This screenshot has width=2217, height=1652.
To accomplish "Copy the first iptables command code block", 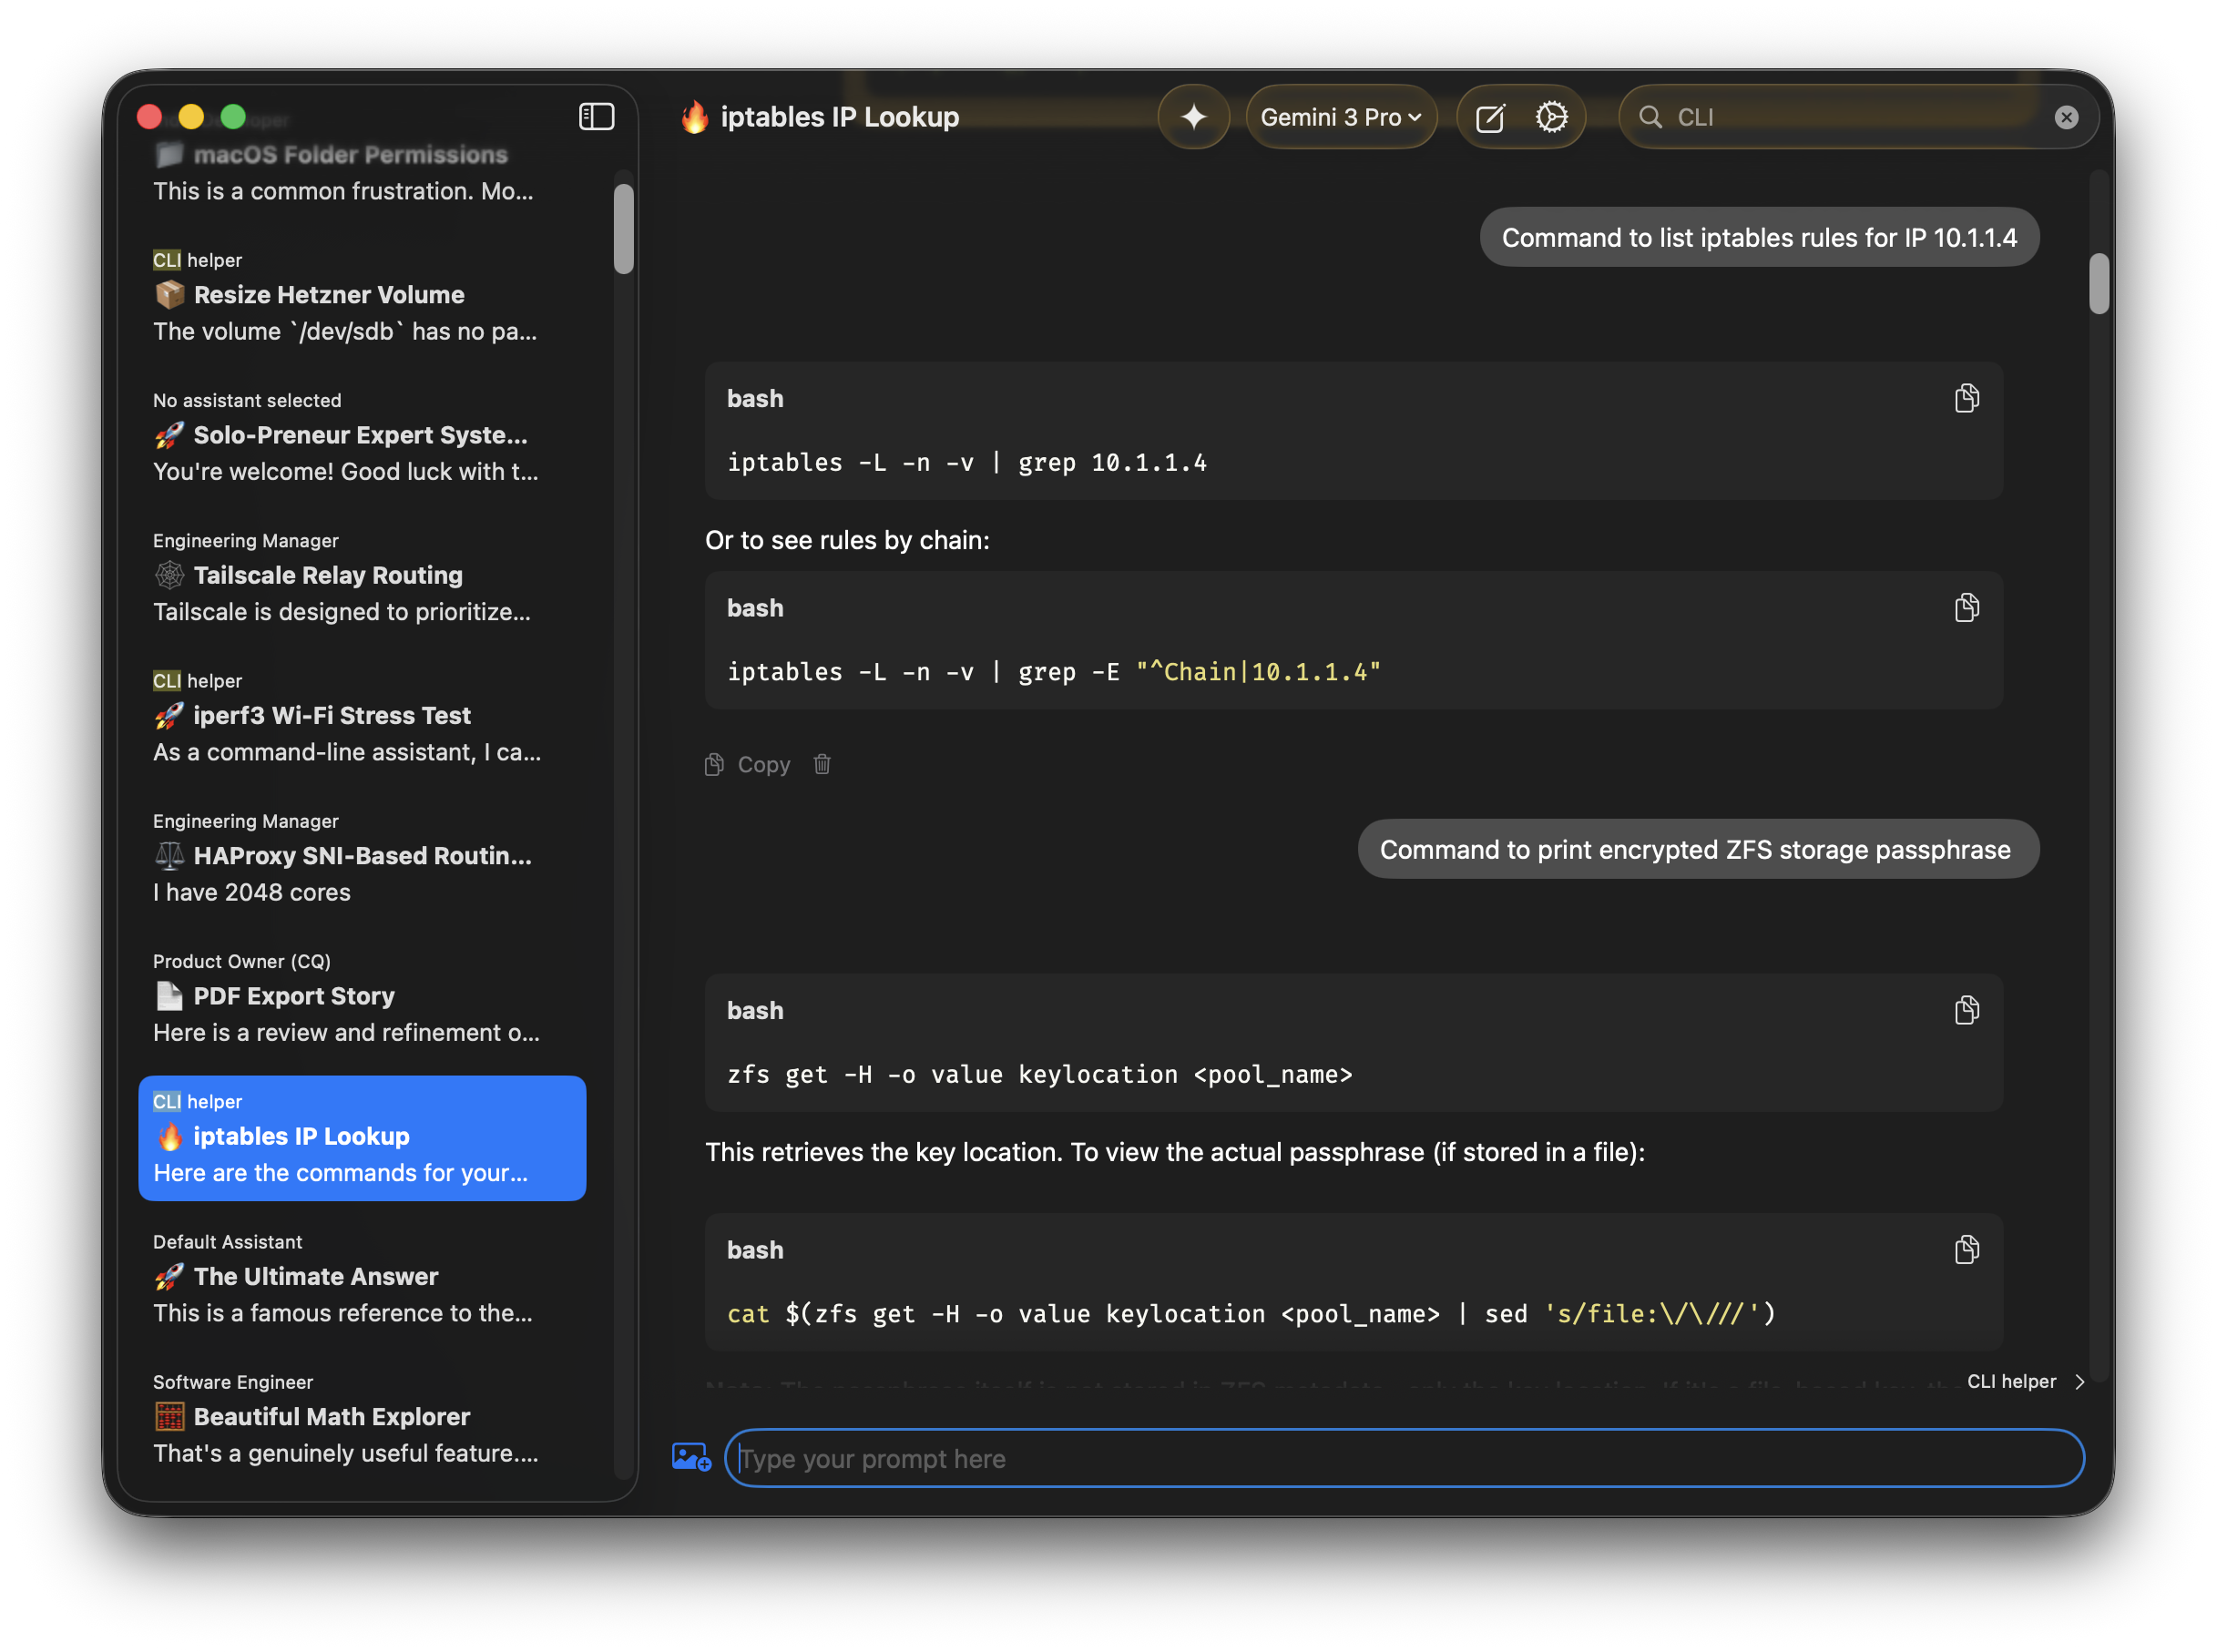I will 1967,398.
